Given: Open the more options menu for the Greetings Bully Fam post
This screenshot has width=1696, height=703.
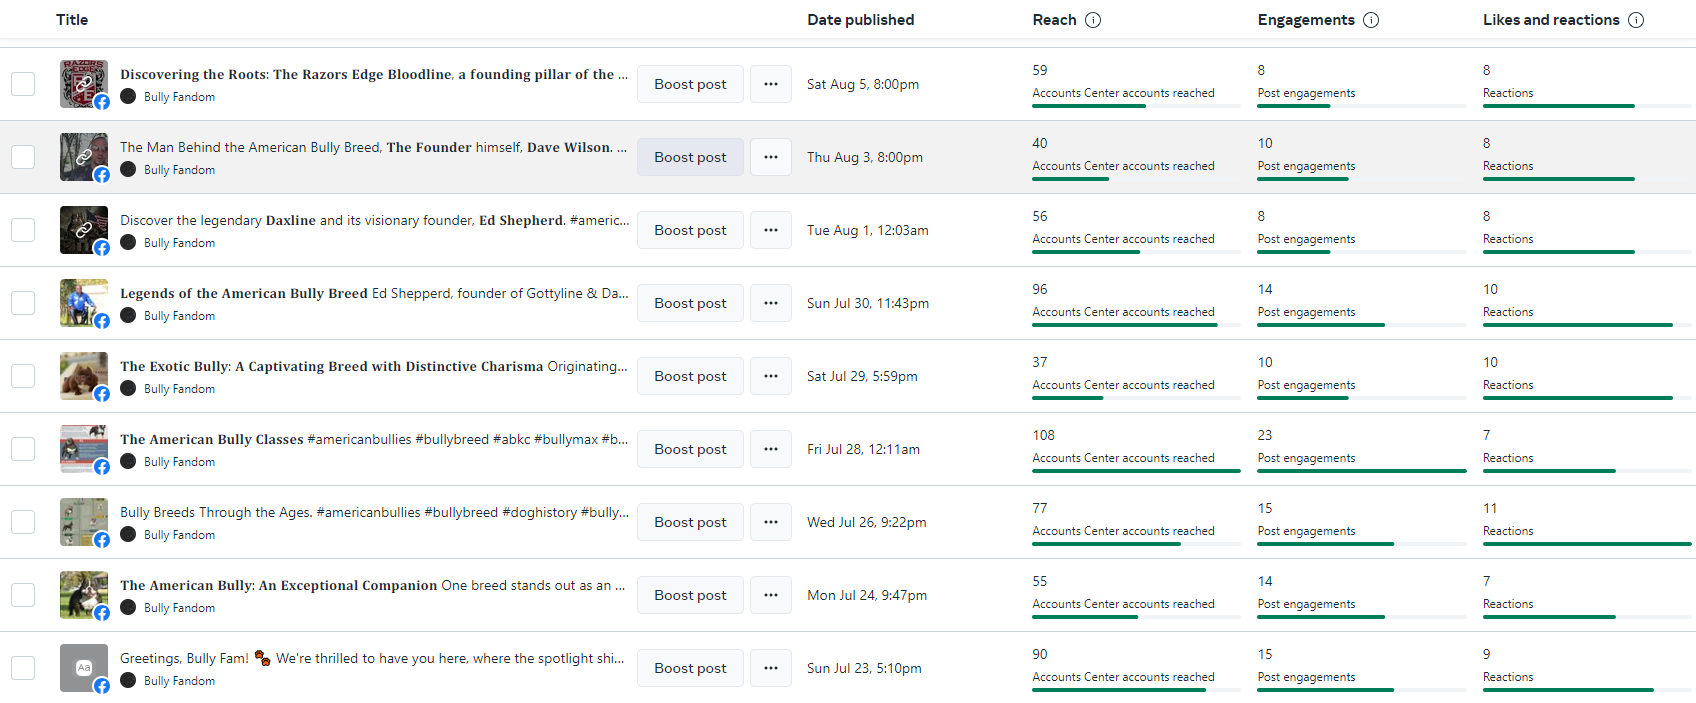Looking at the screenshot, I should tap(771, 668).
